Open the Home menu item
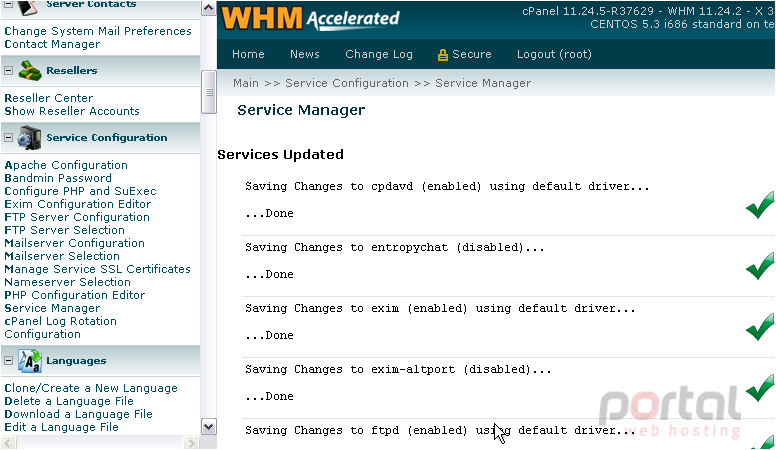Screen dimensions: 776x450 tap(248, 54)
